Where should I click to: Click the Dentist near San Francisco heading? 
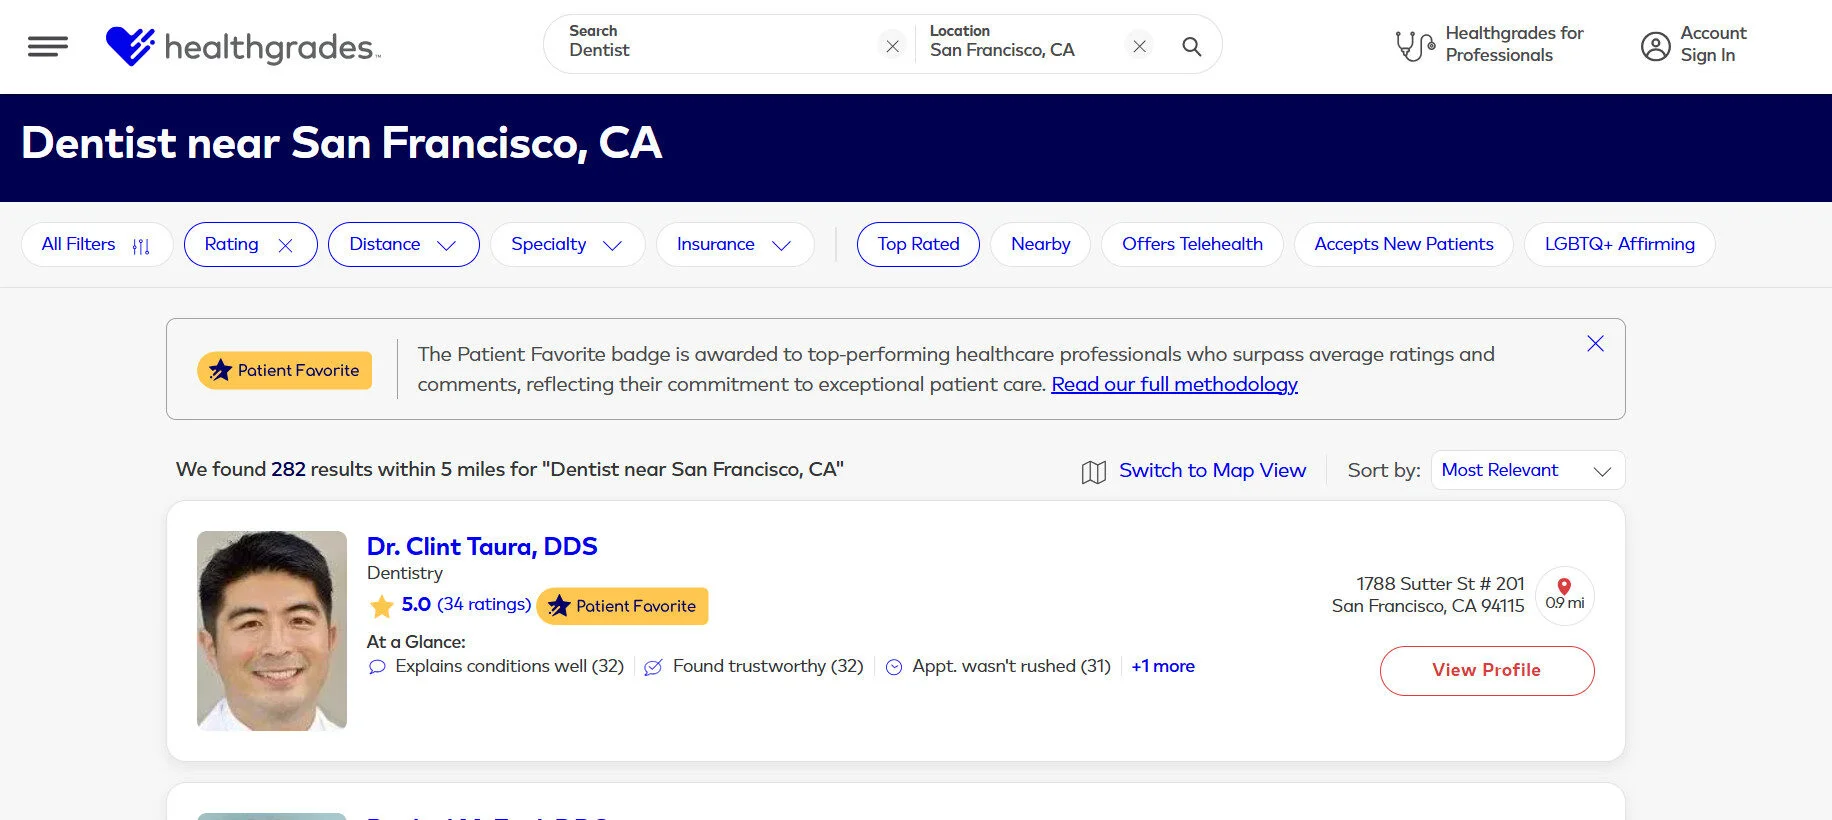click(x=342, y=143)
